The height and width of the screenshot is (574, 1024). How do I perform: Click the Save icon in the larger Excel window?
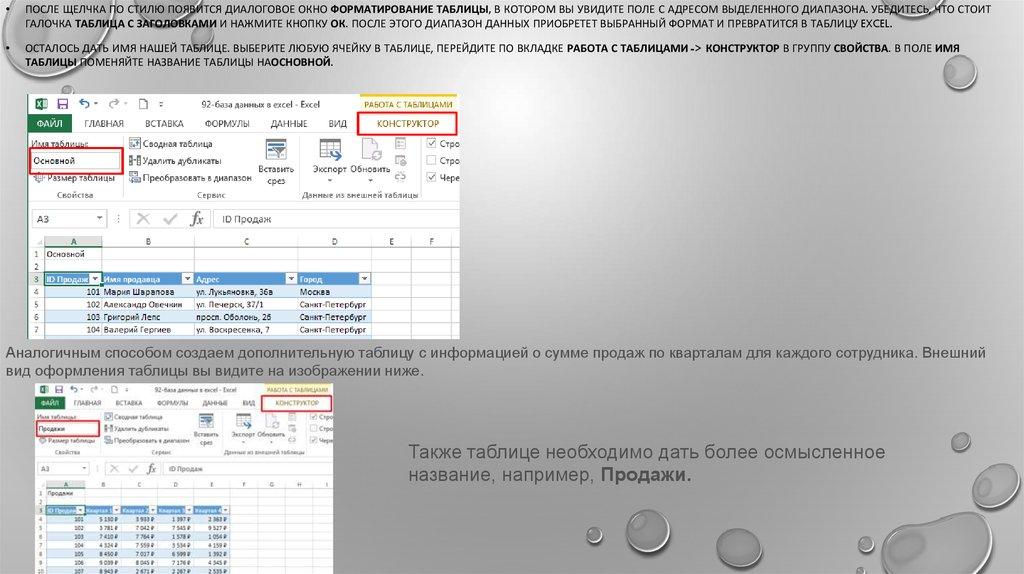[62, 103]
